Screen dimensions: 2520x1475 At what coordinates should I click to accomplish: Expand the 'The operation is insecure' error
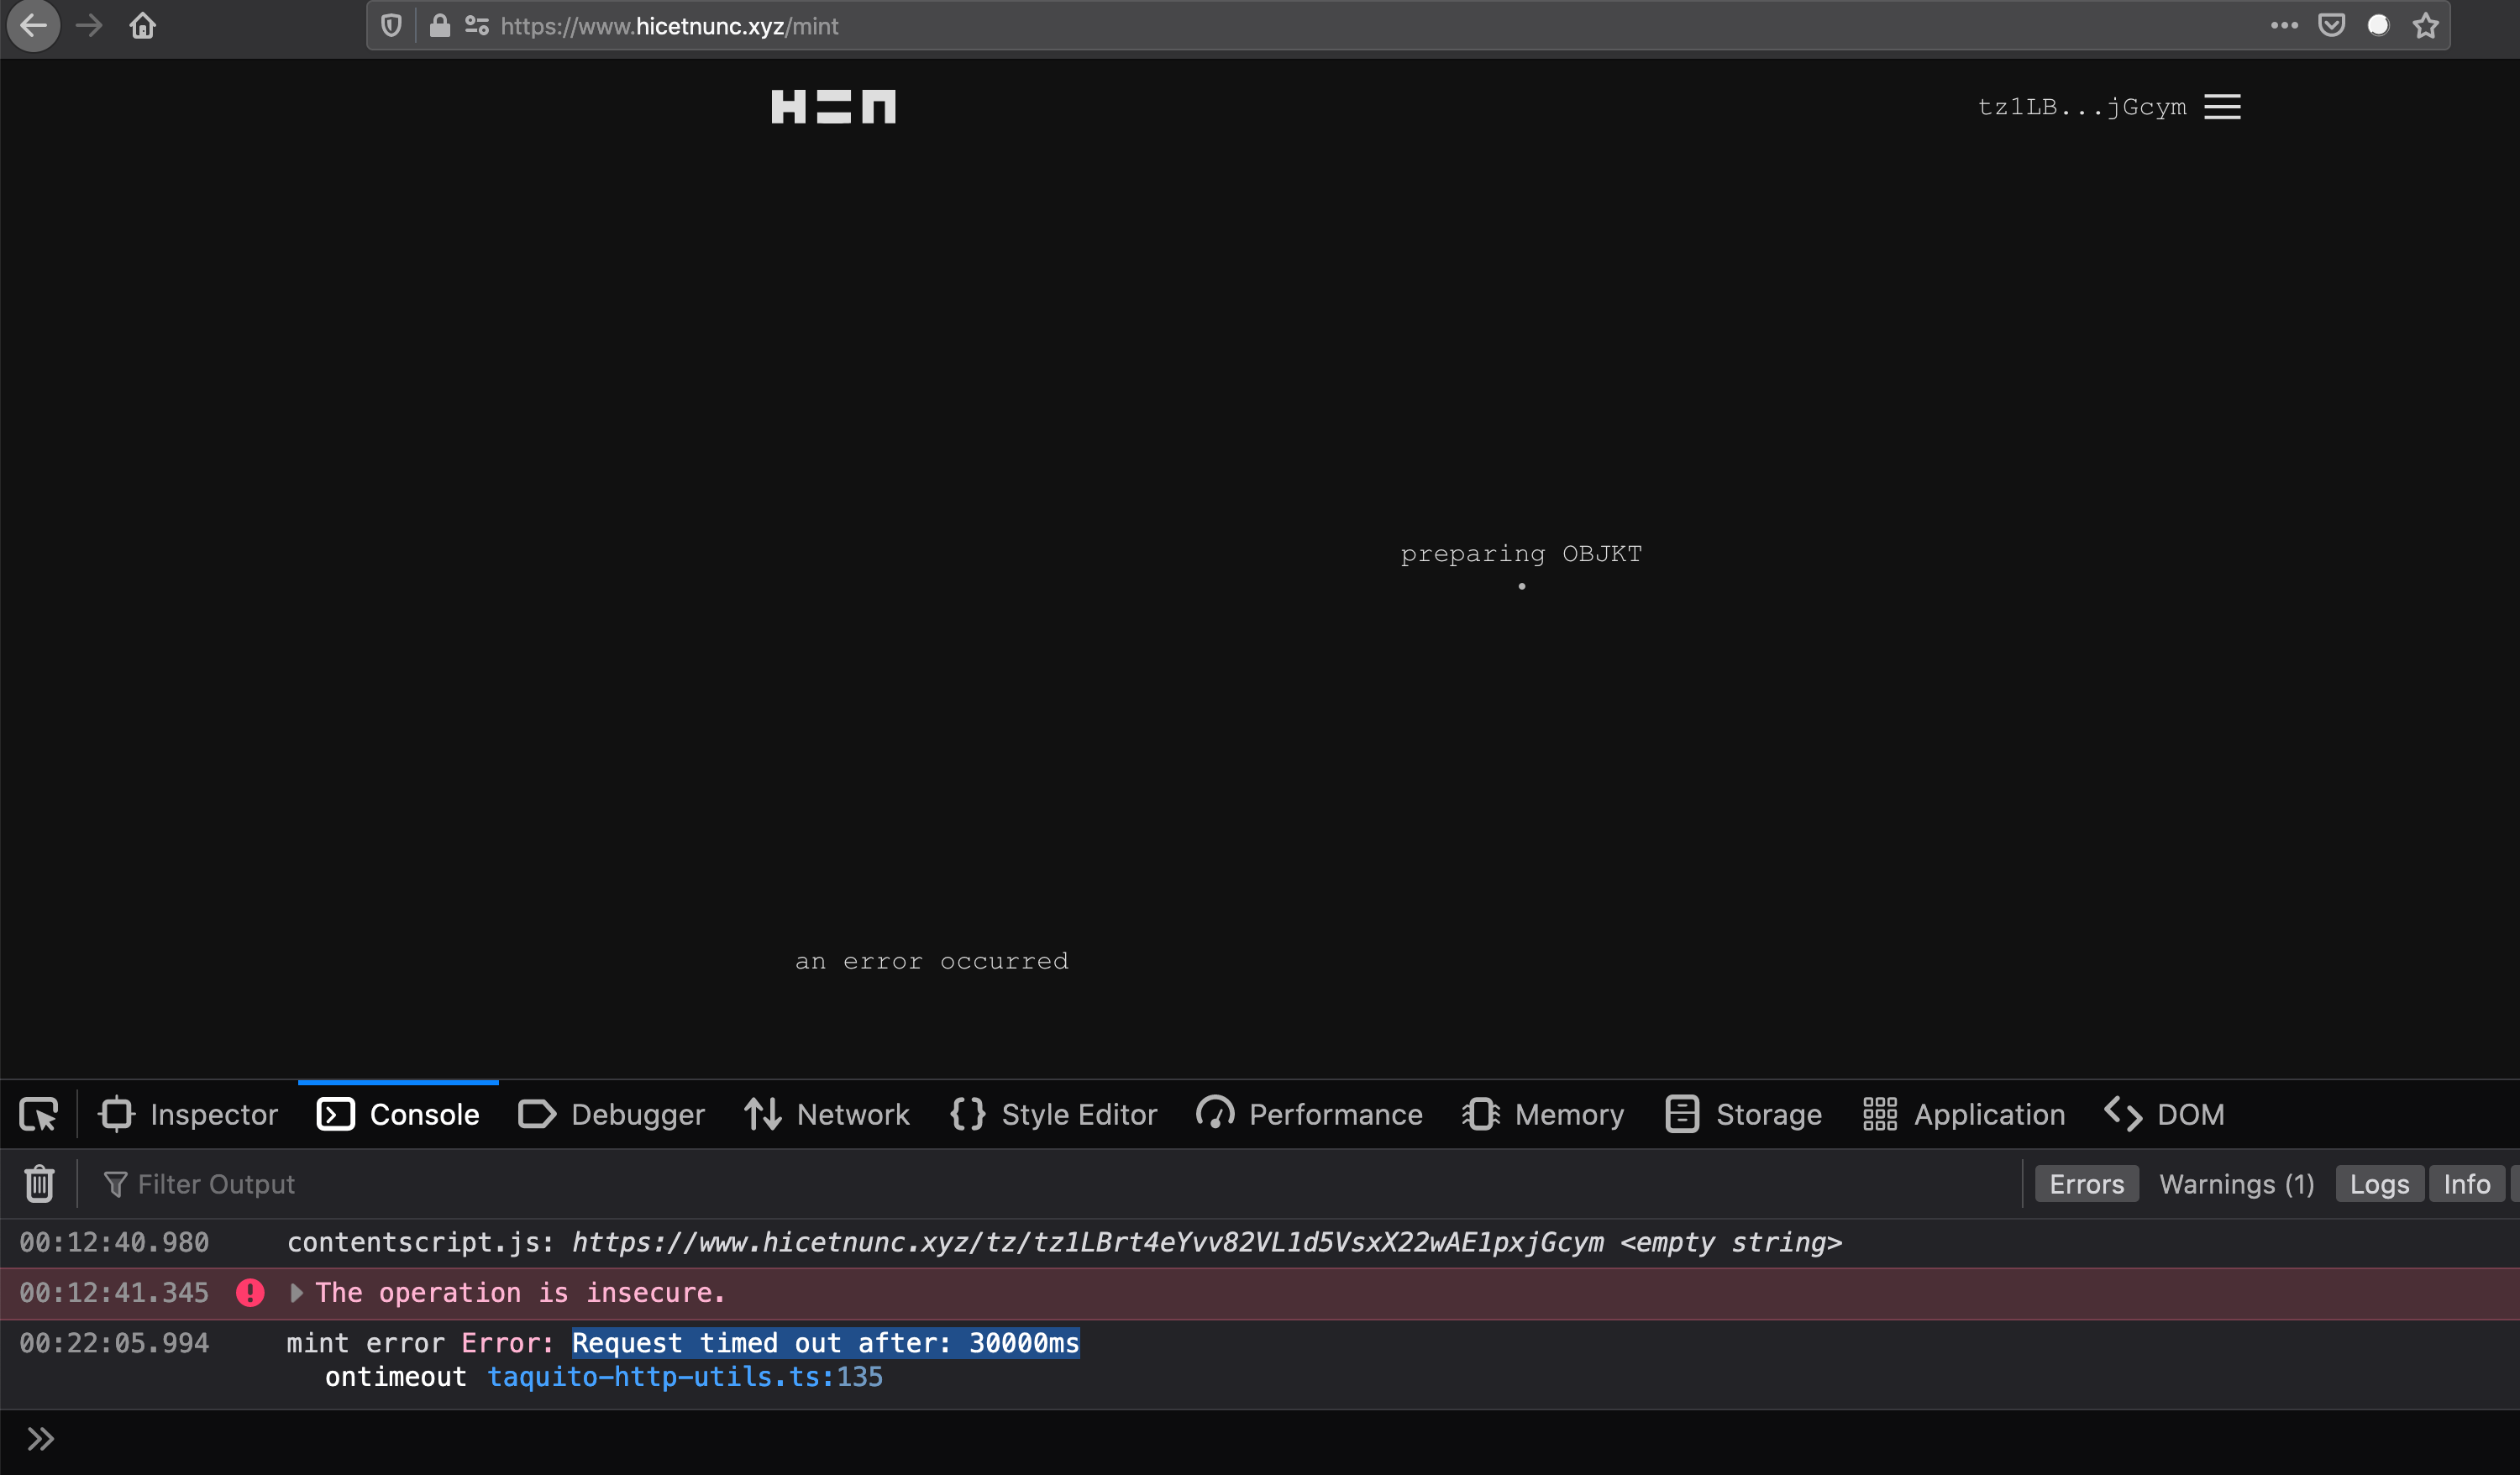point(297,1293)
